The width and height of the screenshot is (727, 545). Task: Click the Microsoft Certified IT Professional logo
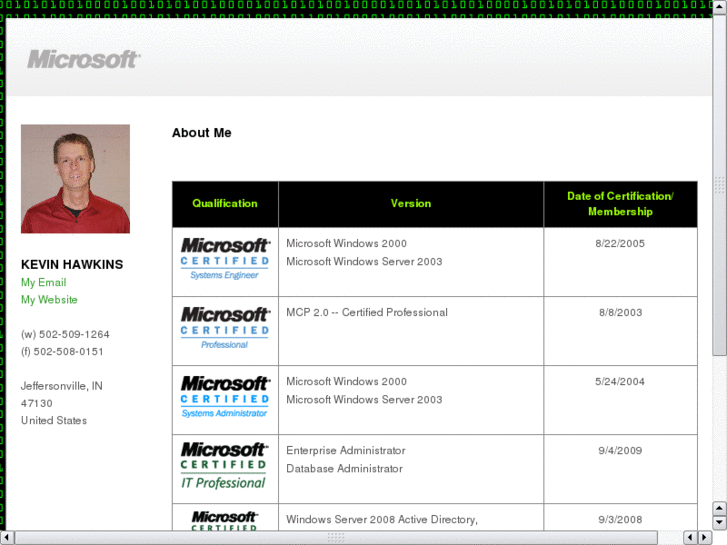(x=223, y=466)
